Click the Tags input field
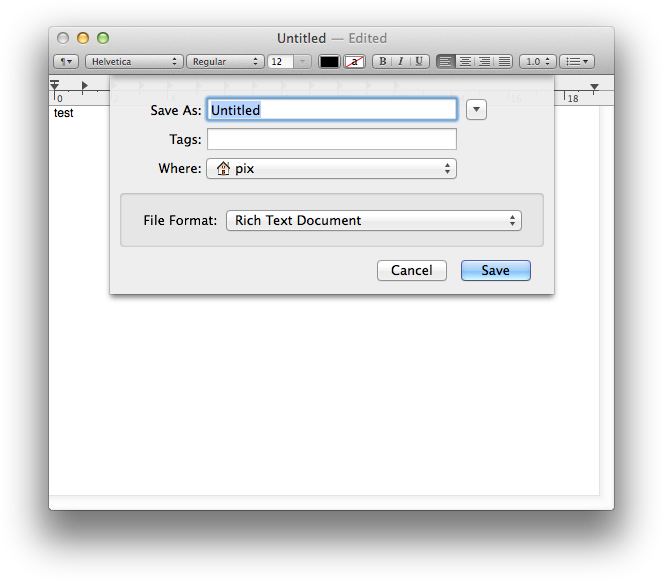 point(331,140)
